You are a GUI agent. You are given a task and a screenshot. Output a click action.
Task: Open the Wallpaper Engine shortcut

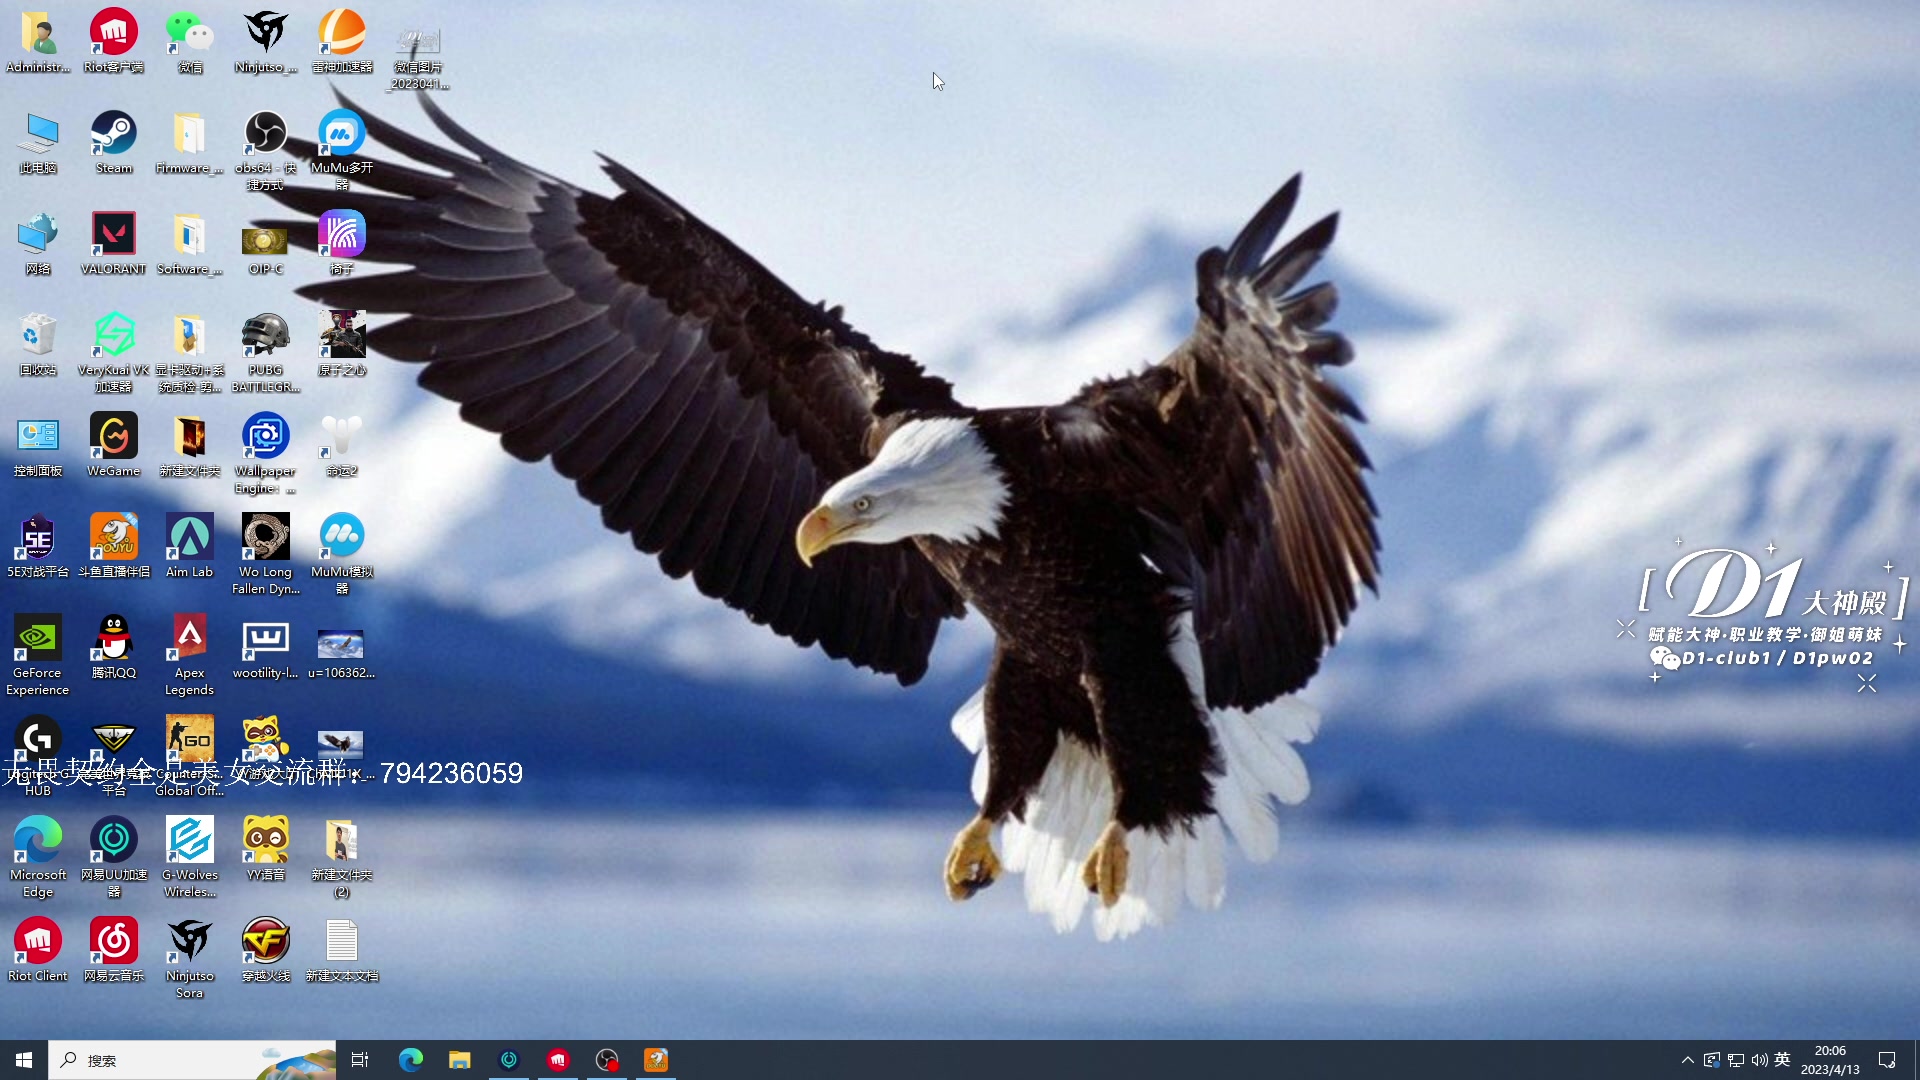(x=265, y=437)
